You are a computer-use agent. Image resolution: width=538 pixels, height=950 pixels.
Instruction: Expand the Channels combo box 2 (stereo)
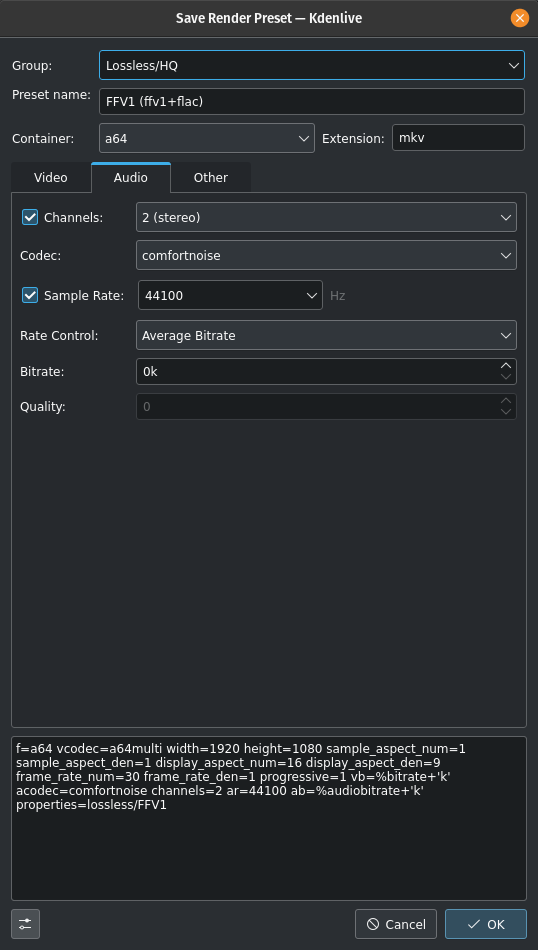click(327, 217)
